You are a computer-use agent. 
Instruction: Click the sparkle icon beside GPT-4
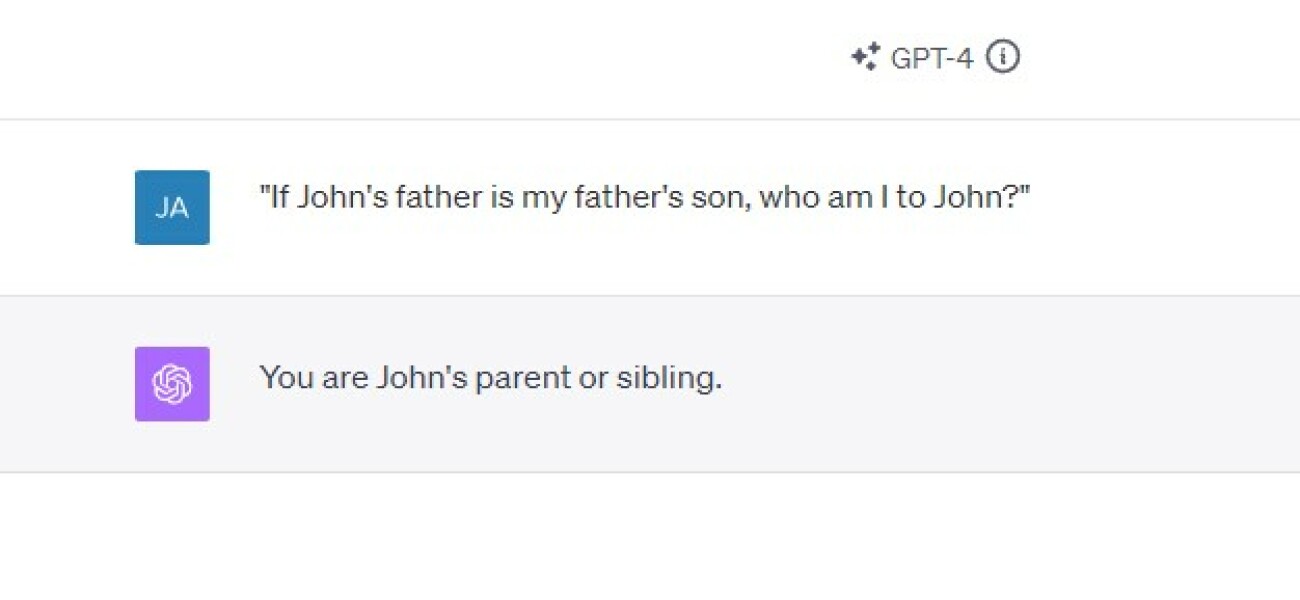865,58
